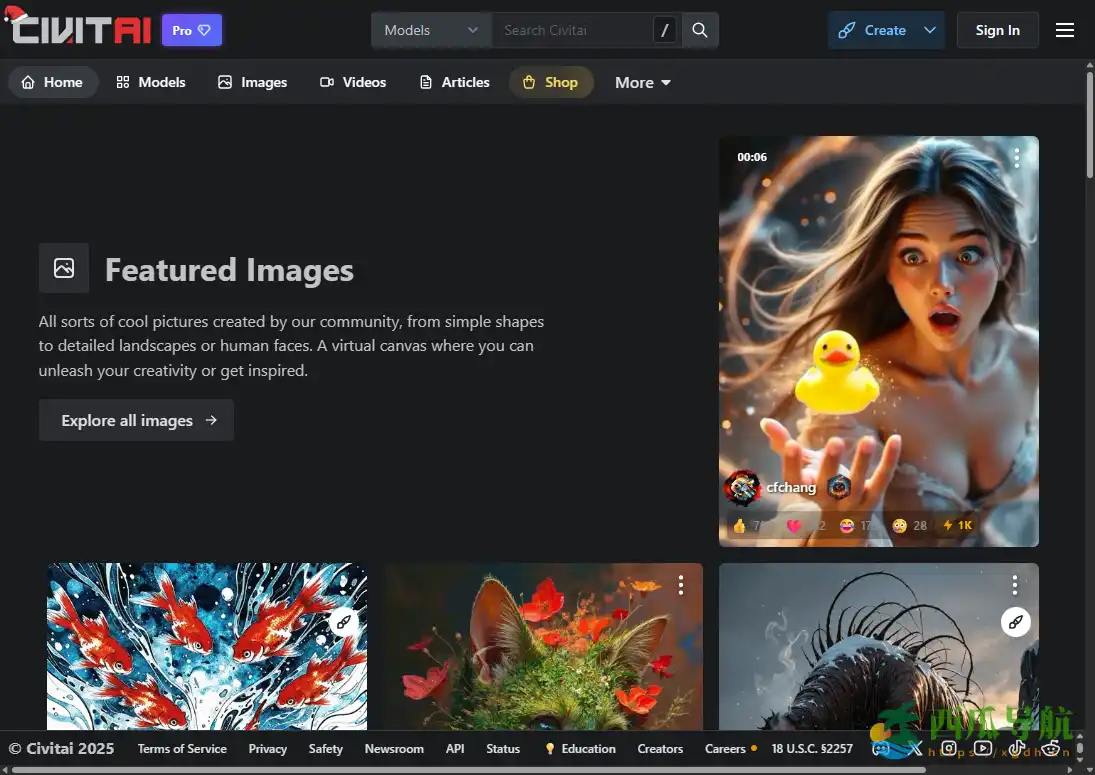Viewport: 1095px width, 775px height.
Task: Open Civitai's Instagram page icon
Action: coord(949,749)
